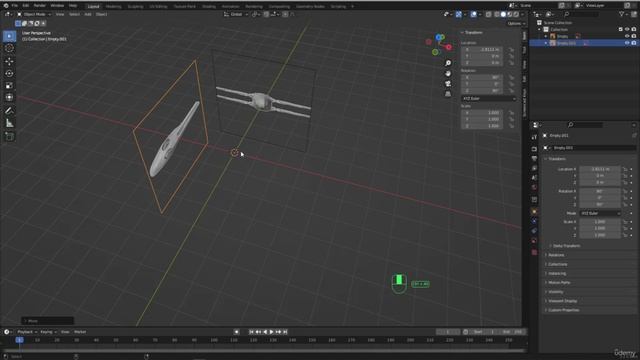Select the Scale tool
Image resolution: width=640 pixels, height=360 pixels.
[x=9, y=85]
